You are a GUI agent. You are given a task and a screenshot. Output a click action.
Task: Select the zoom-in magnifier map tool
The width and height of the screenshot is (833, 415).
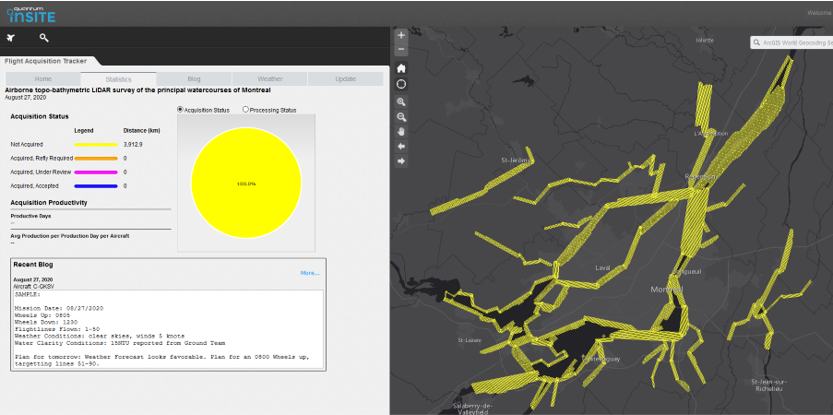pos(401,102)
